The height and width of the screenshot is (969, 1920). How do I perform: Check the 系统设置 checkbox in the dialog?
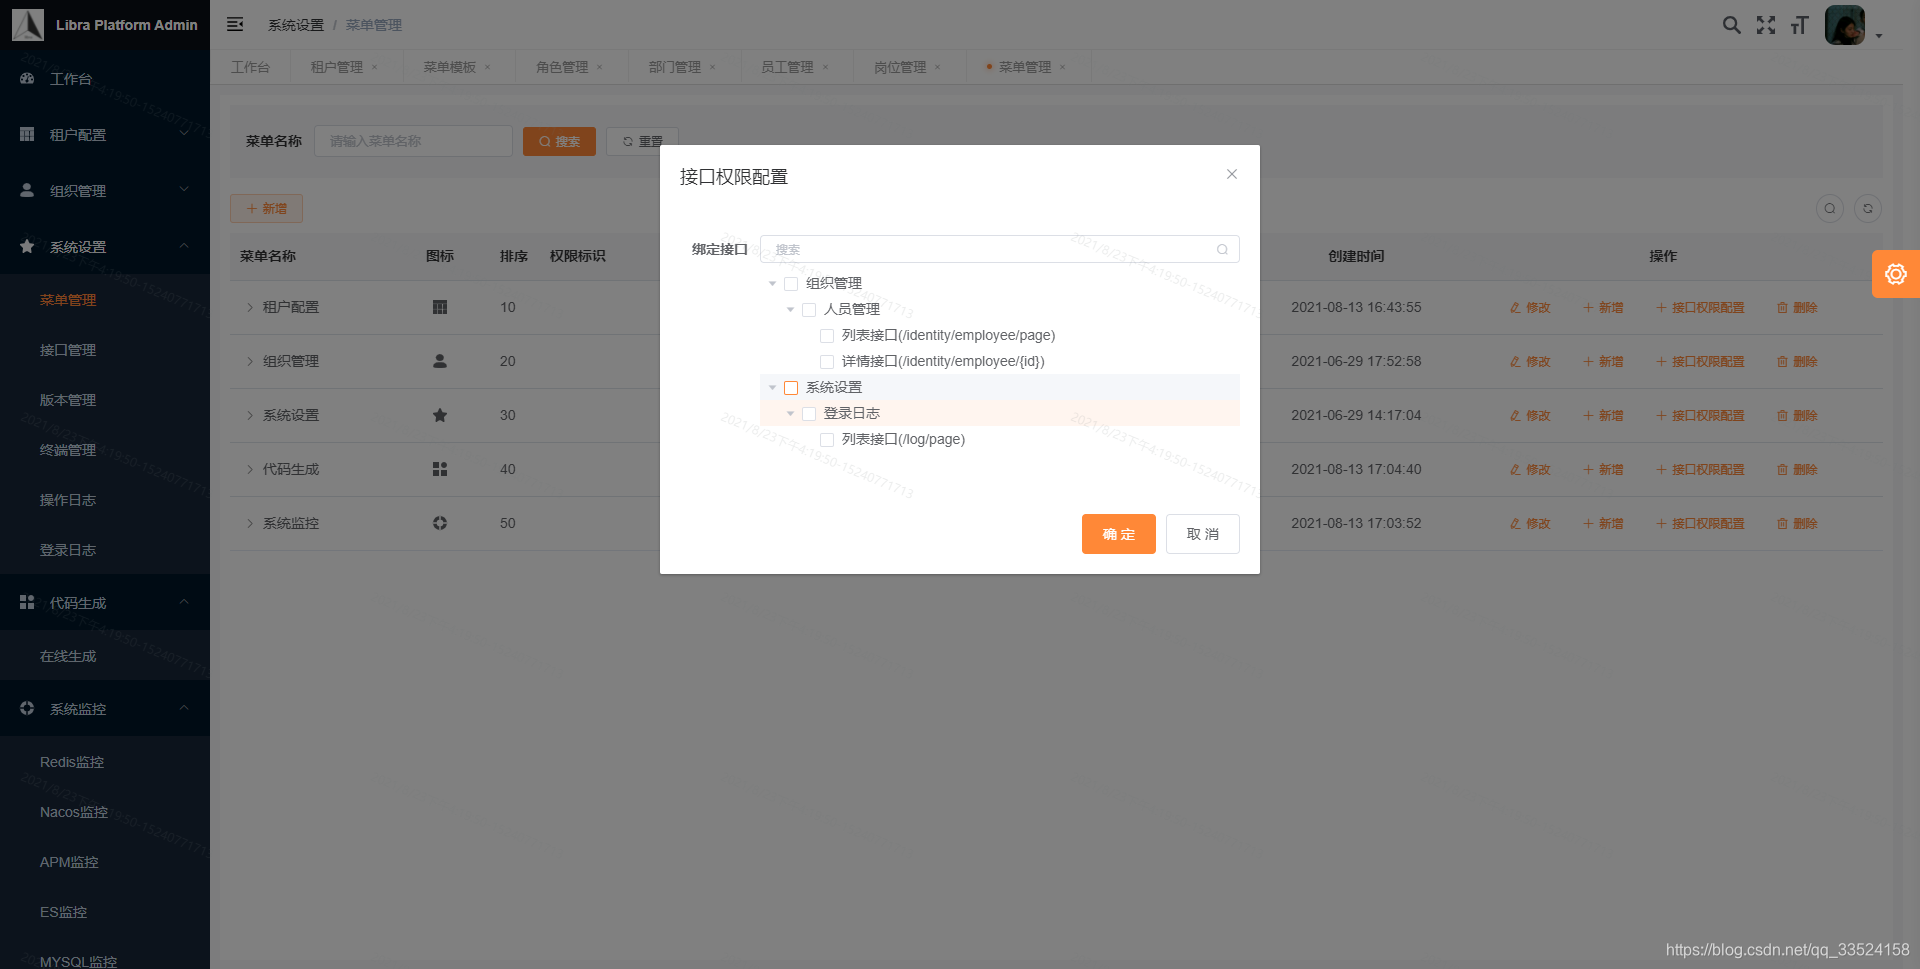point(791,387)
